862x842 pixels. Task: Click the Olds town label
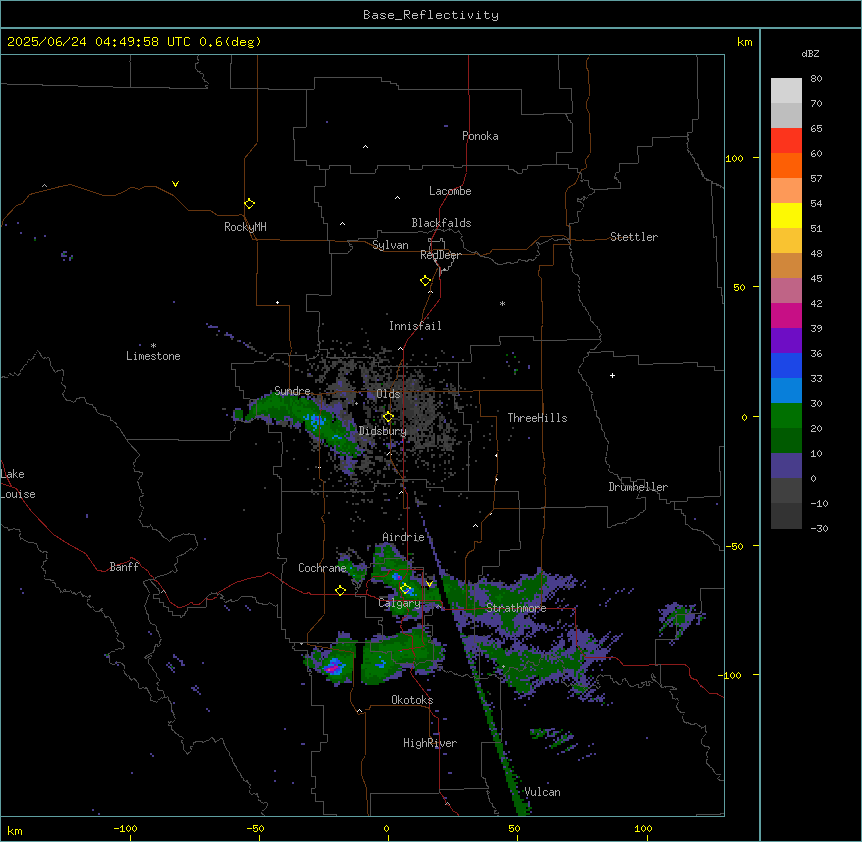point(388,394)
